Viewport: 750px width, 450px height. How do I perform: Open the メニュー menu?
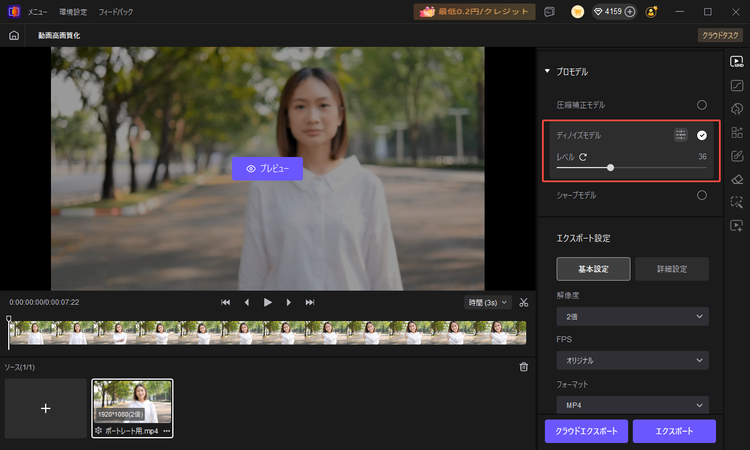[x=37, y=12]
